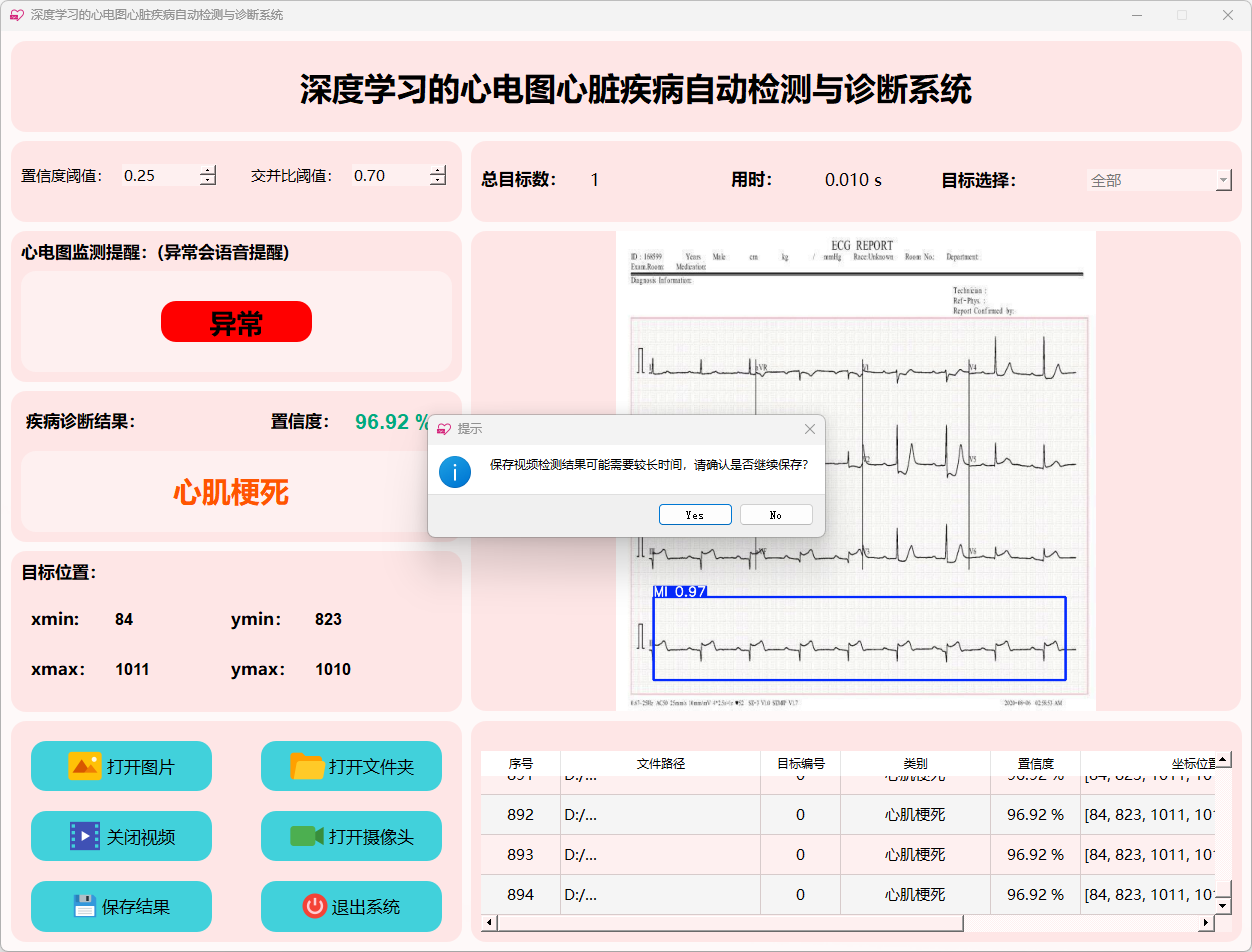Click the blue info icon in dialog
1252x952 pixels.
tap(454, 471)
